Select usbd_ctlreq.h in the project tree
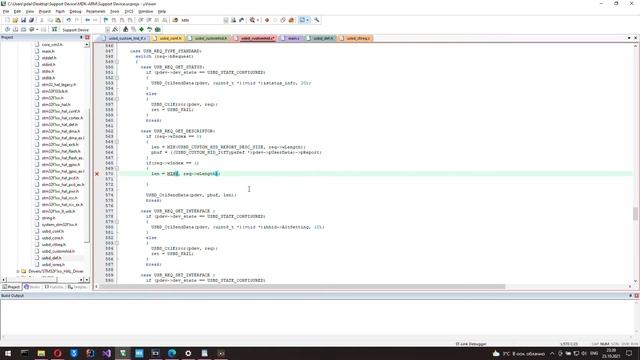 pos(53,244)
